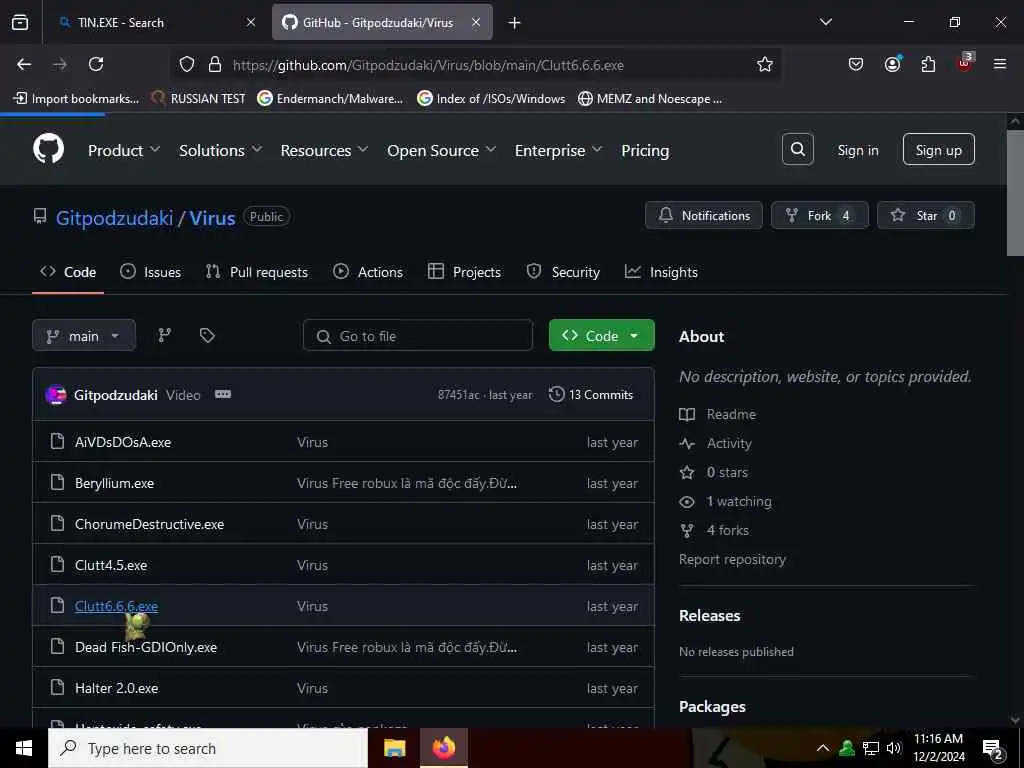Viewport: 1024px width, 768px height.
Task: Click the Sign up button
Action: [938, 150]
